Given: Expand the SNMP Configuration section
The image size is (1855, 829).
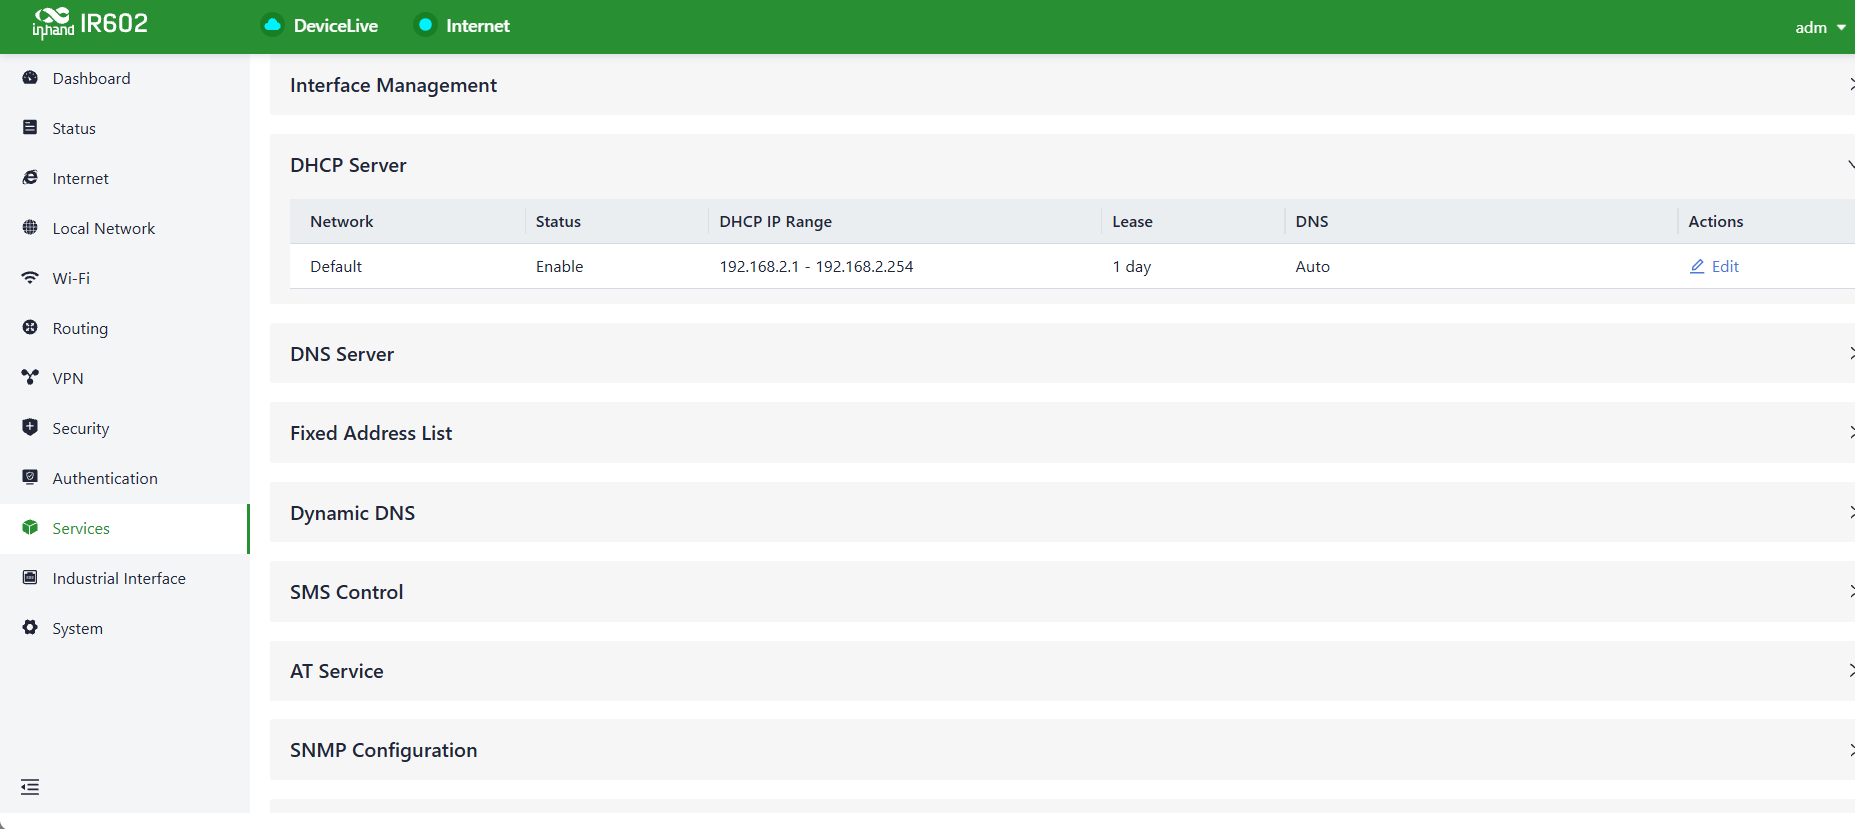Looking at the screenshot, I should point(1850,750).
